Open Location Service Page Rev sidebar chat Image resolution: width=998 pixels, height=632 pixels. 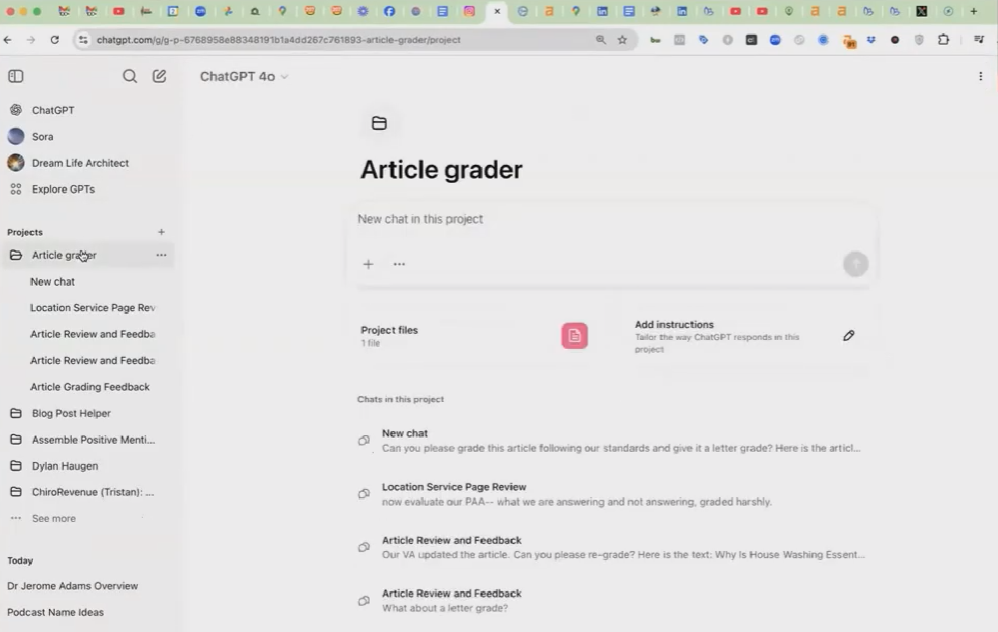click(x=92, y=307)
